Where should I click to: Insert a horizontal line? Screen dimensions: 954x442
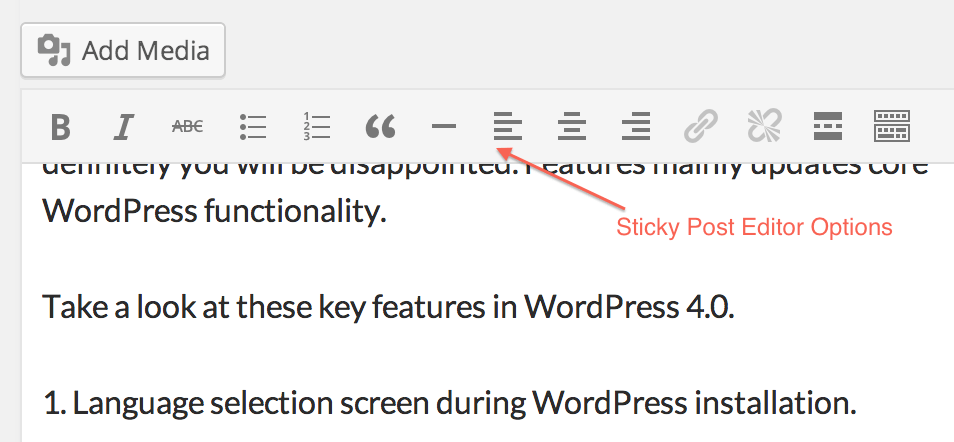click(x=444, y=127)
